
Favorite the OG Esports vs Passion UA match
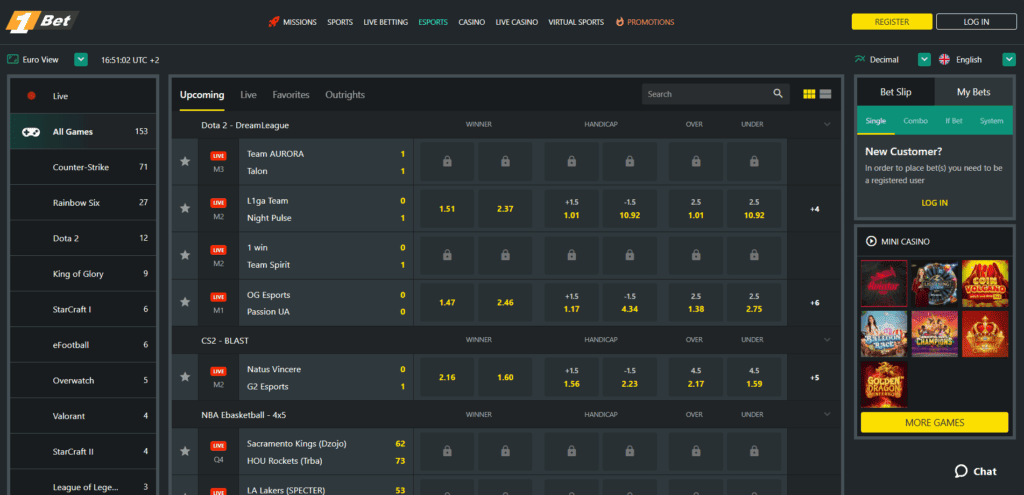pyautogui.click(x=185, y=302)
